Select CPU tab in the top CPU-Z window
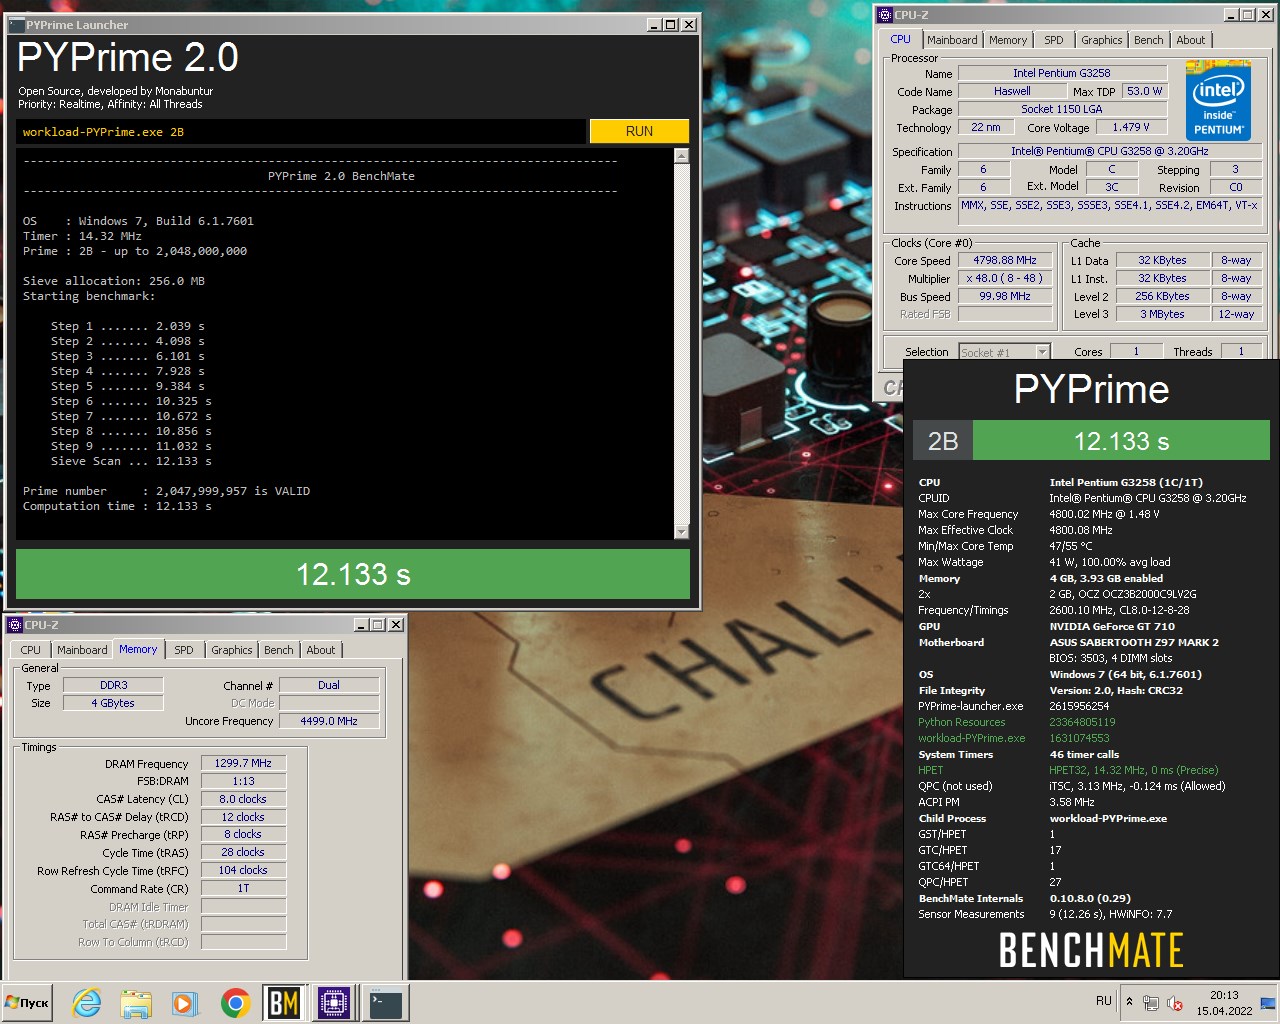 click(900, 39)
